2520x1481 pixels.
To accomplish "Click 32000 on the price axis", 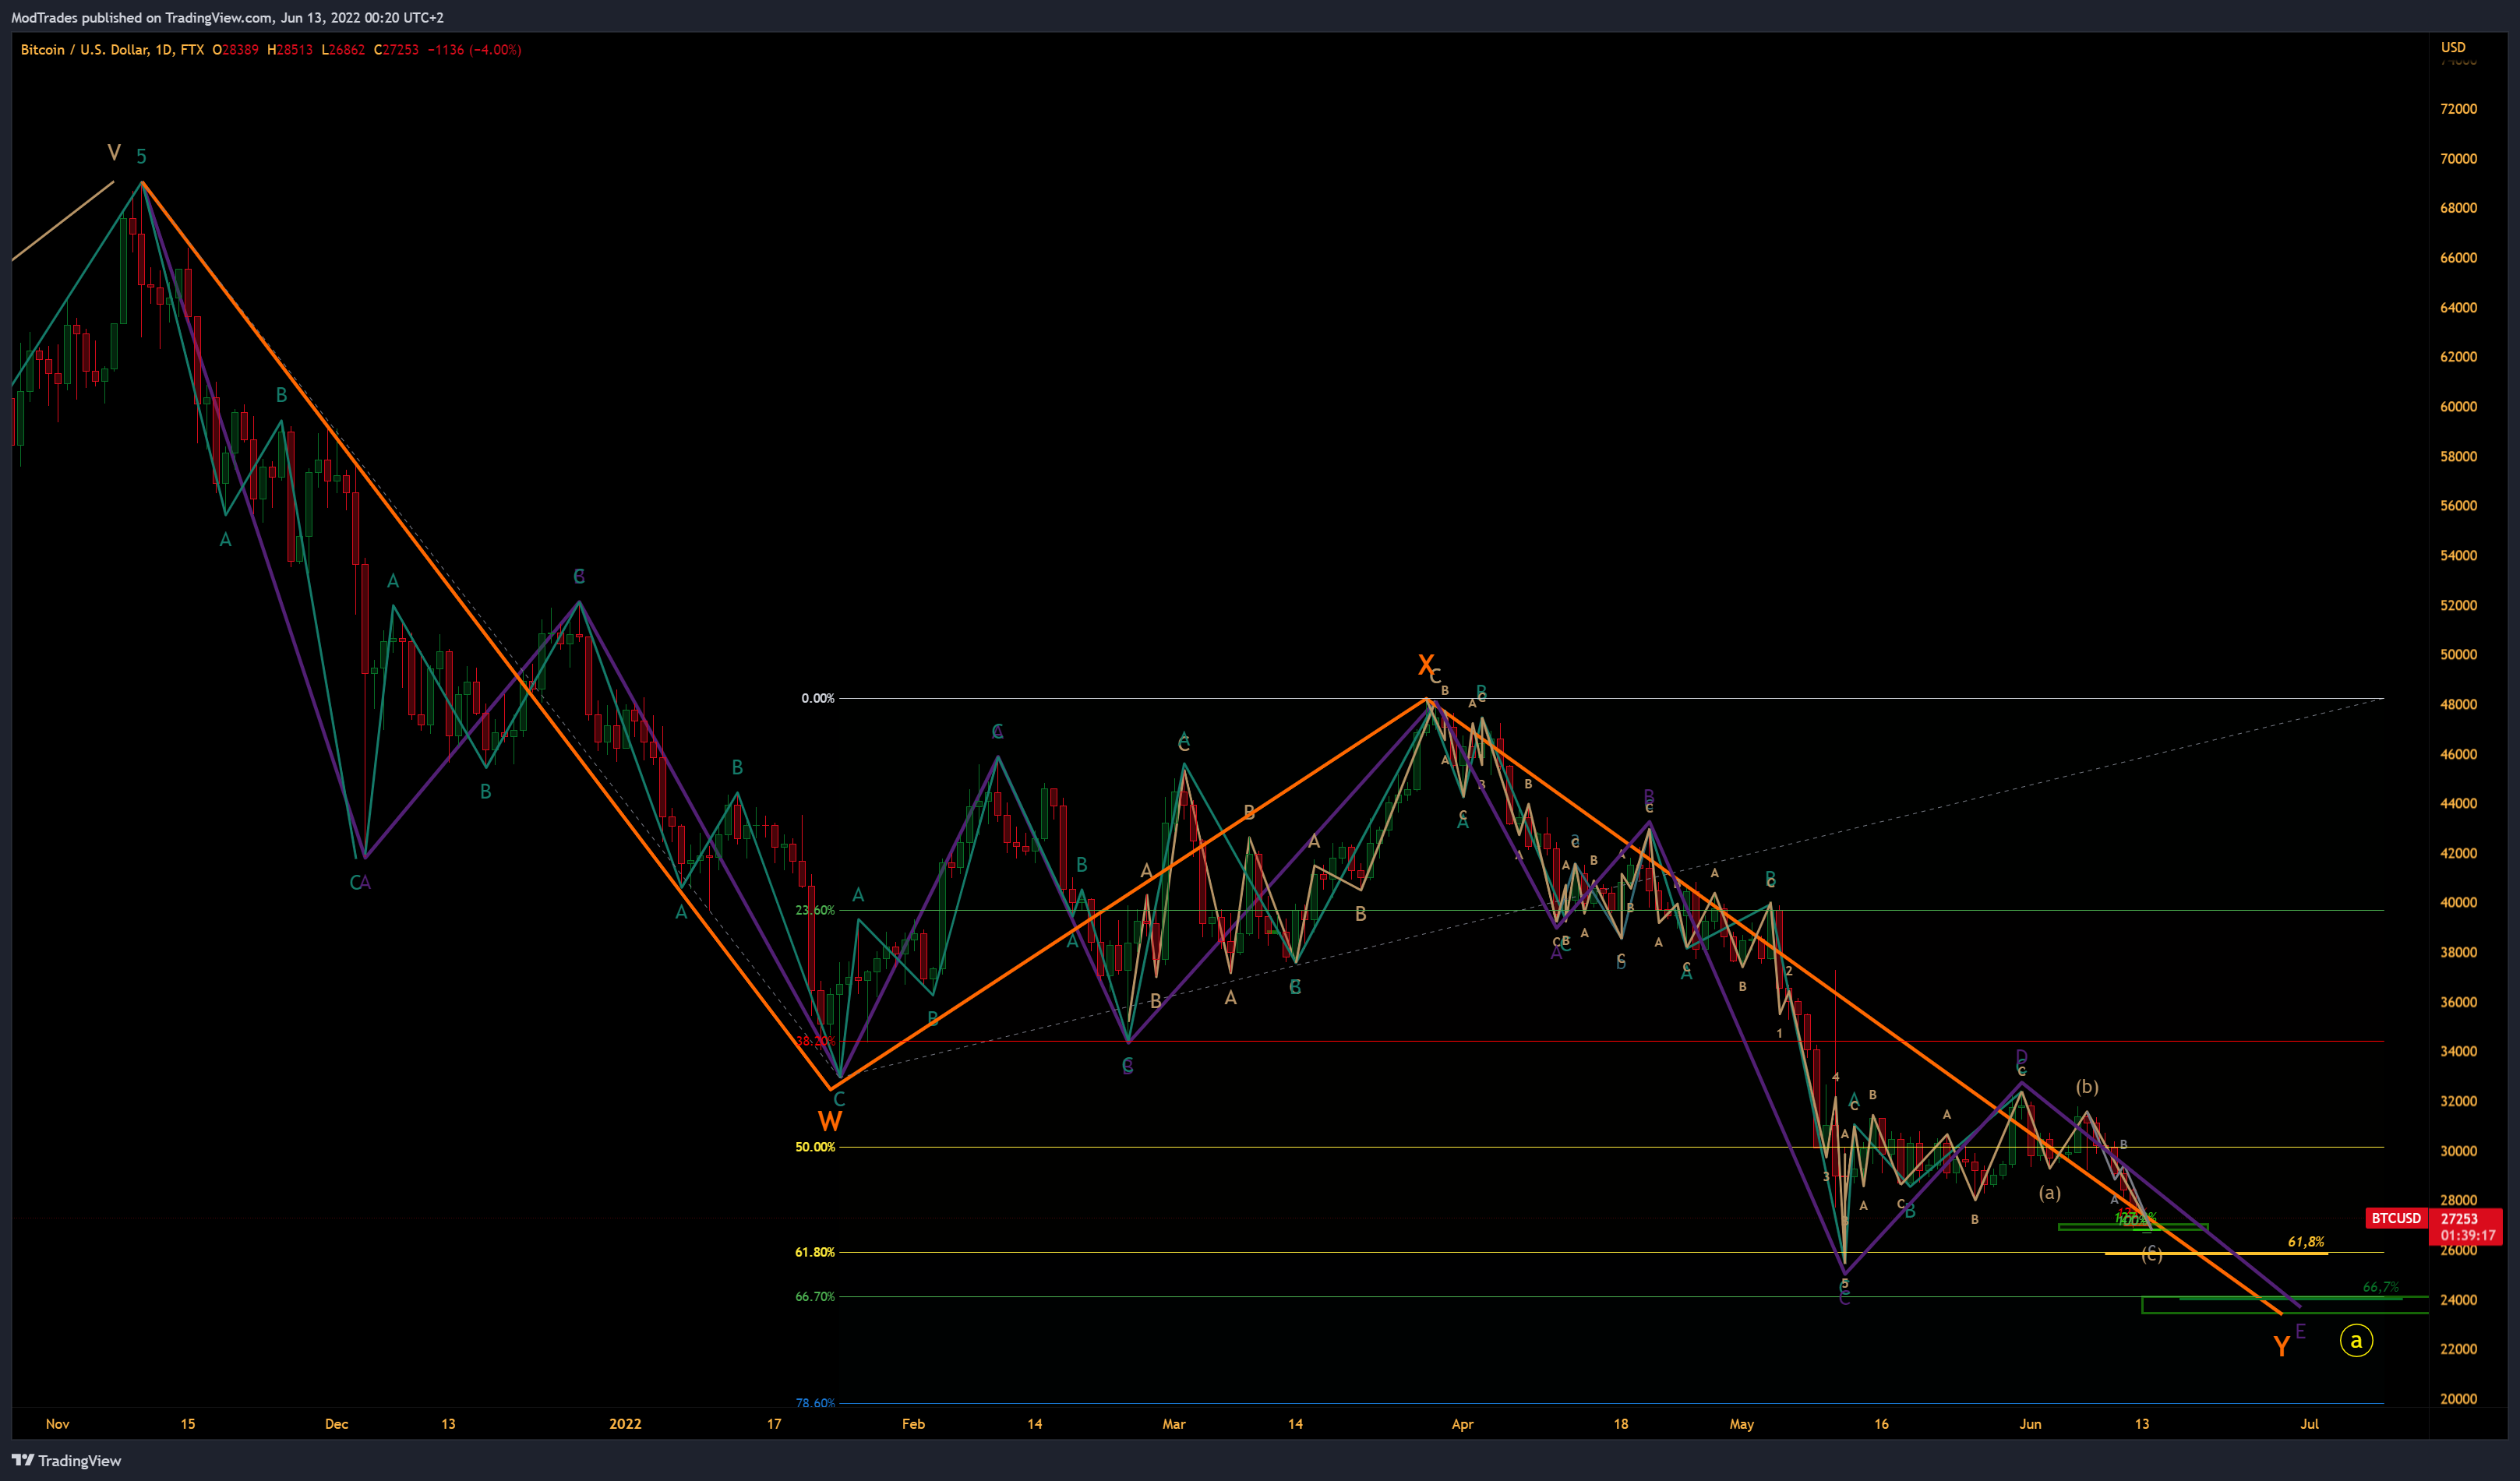I will (2458, 1101).
